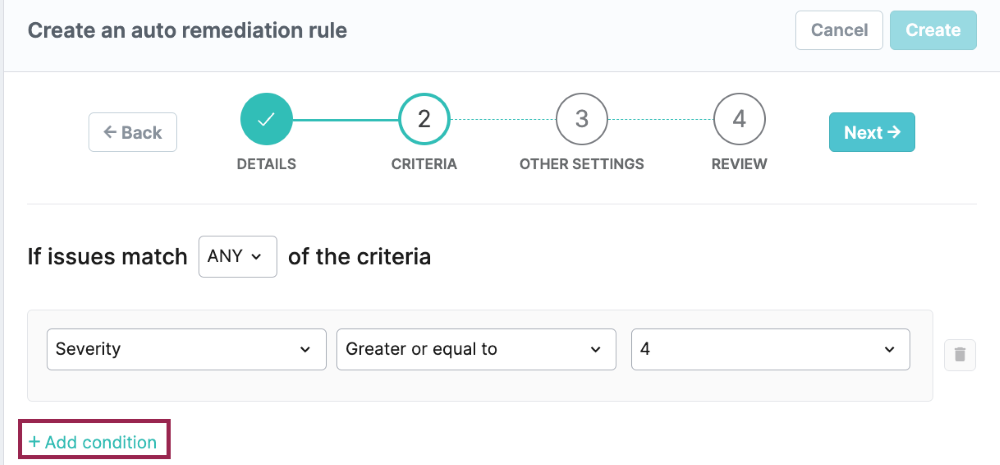Jump to the REVIEW step label
1000x465 pixels.
(739, 164)
